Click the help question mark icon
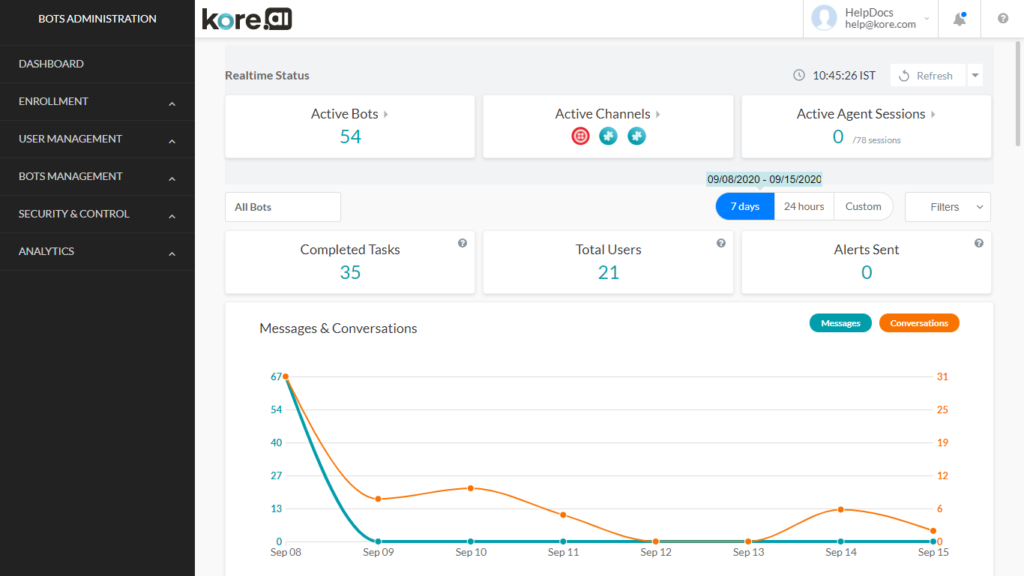The width and height of the screenshot is (1024, 576). pos(1003,18)
